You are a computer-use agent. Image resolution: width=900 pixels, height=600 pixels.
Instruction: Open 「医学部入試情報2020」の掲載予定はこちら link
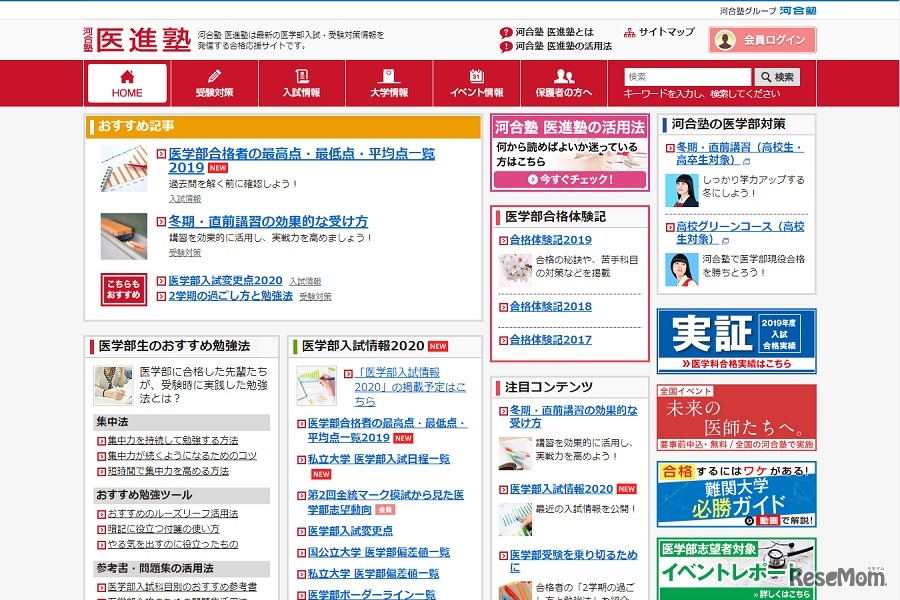click(x=410, y=387)
